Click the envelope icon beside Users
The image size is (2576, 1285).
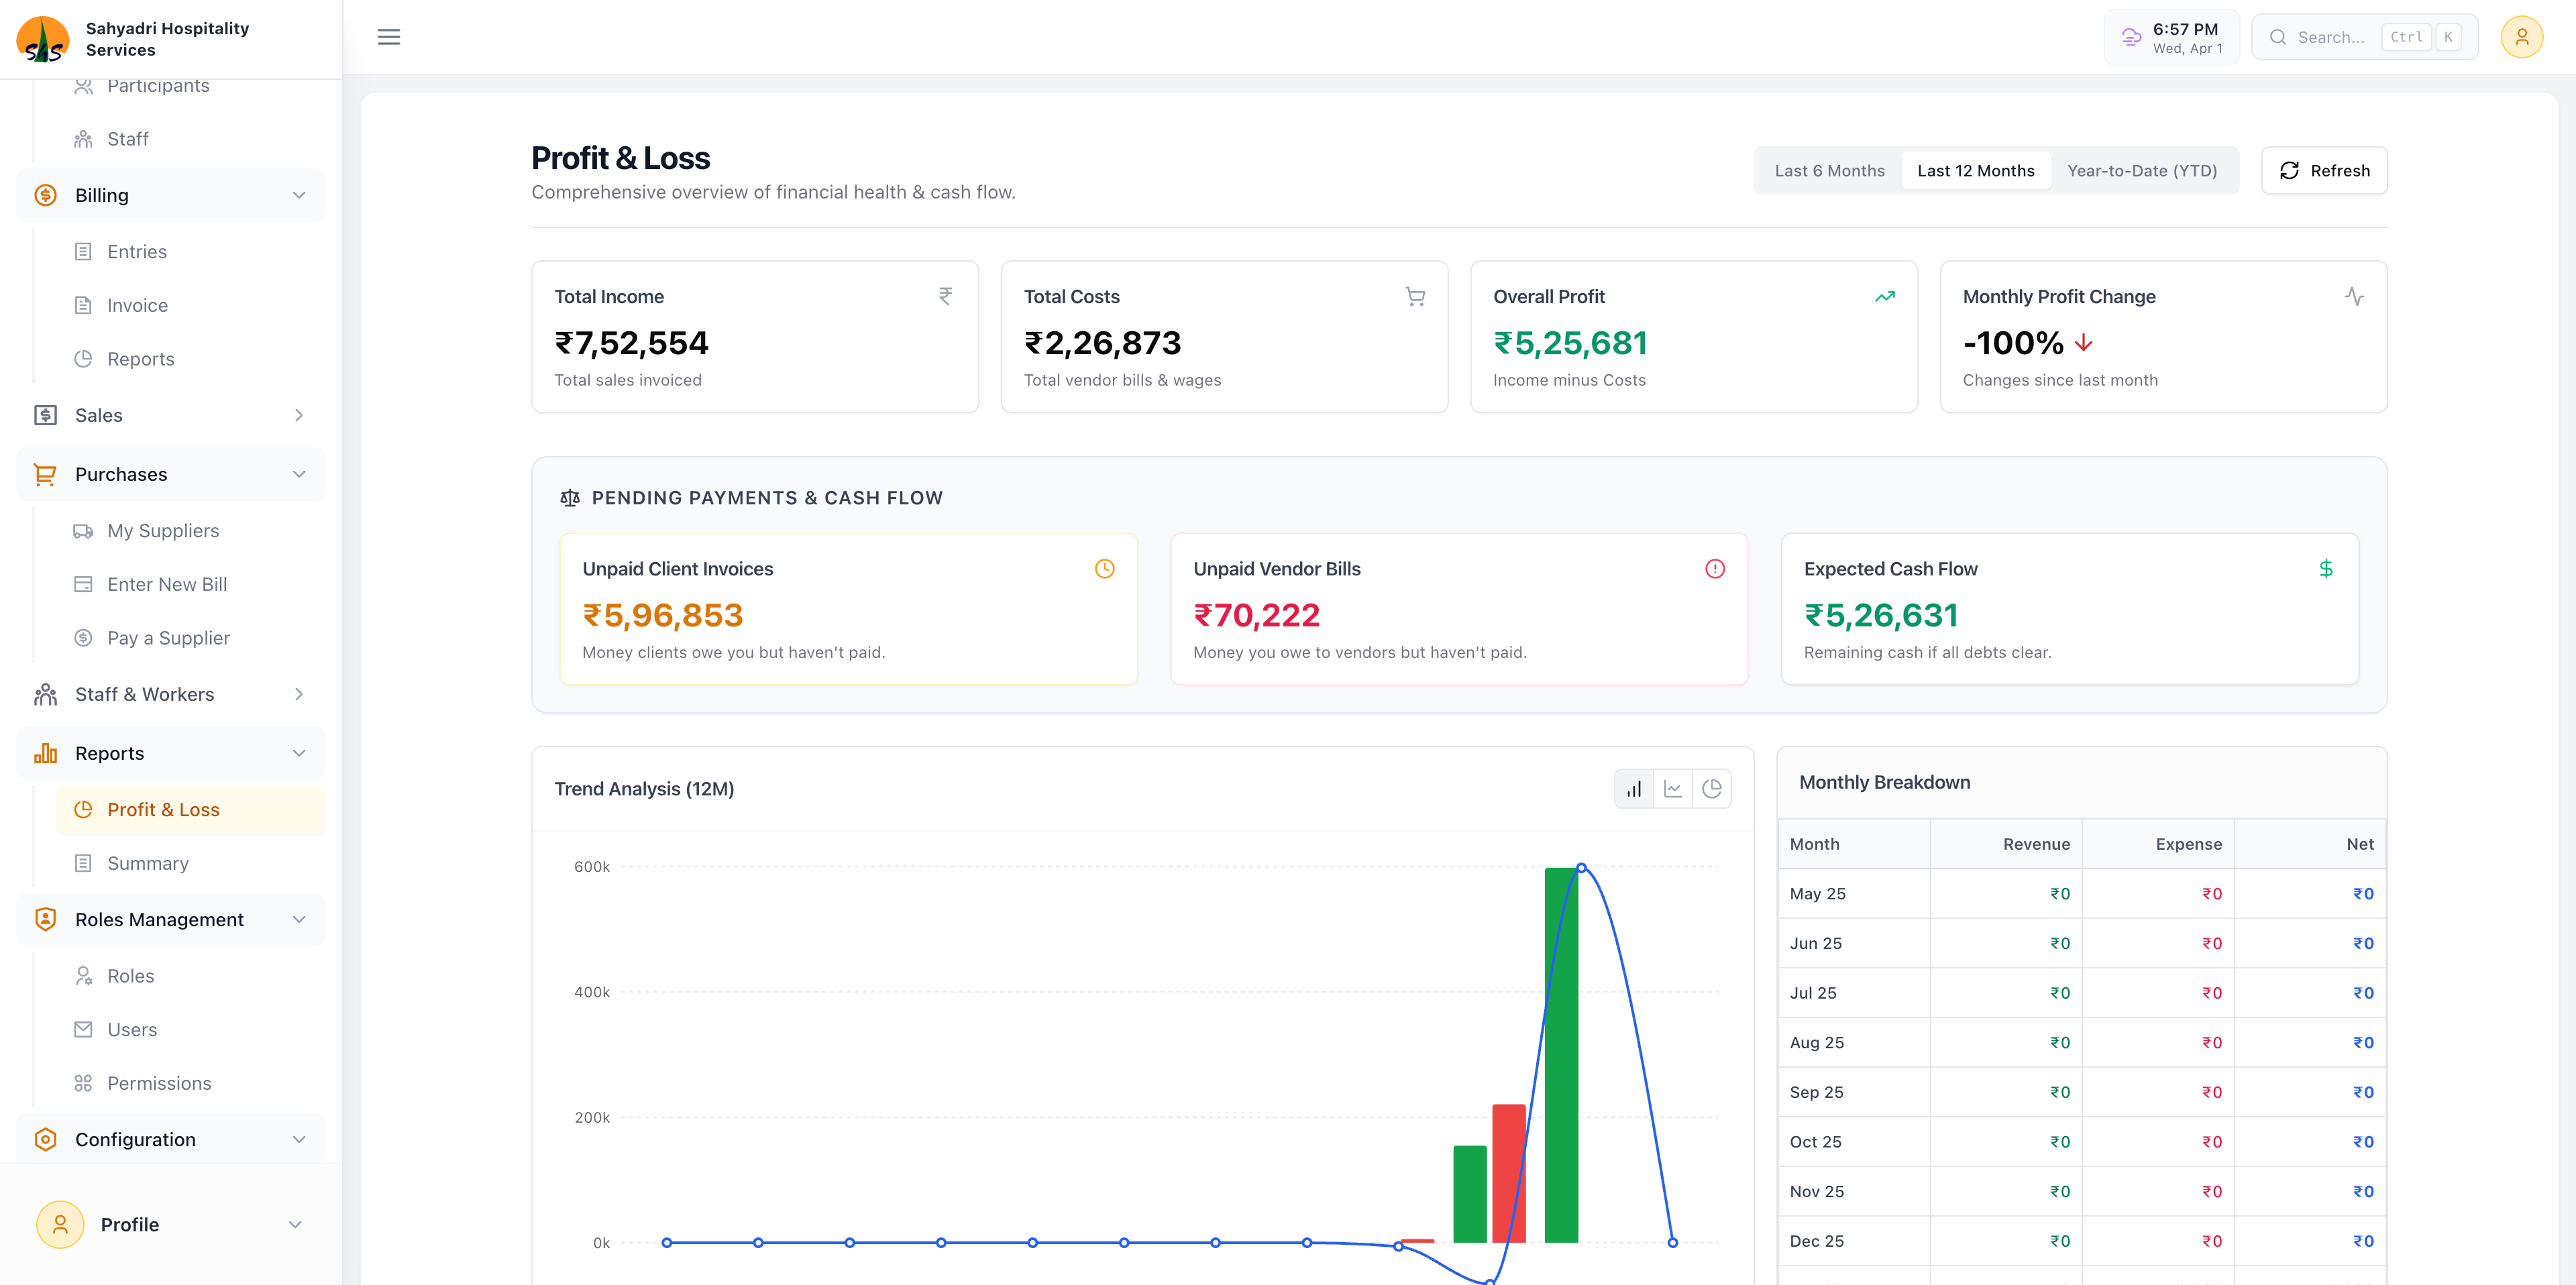click(x=83, y=1029)
